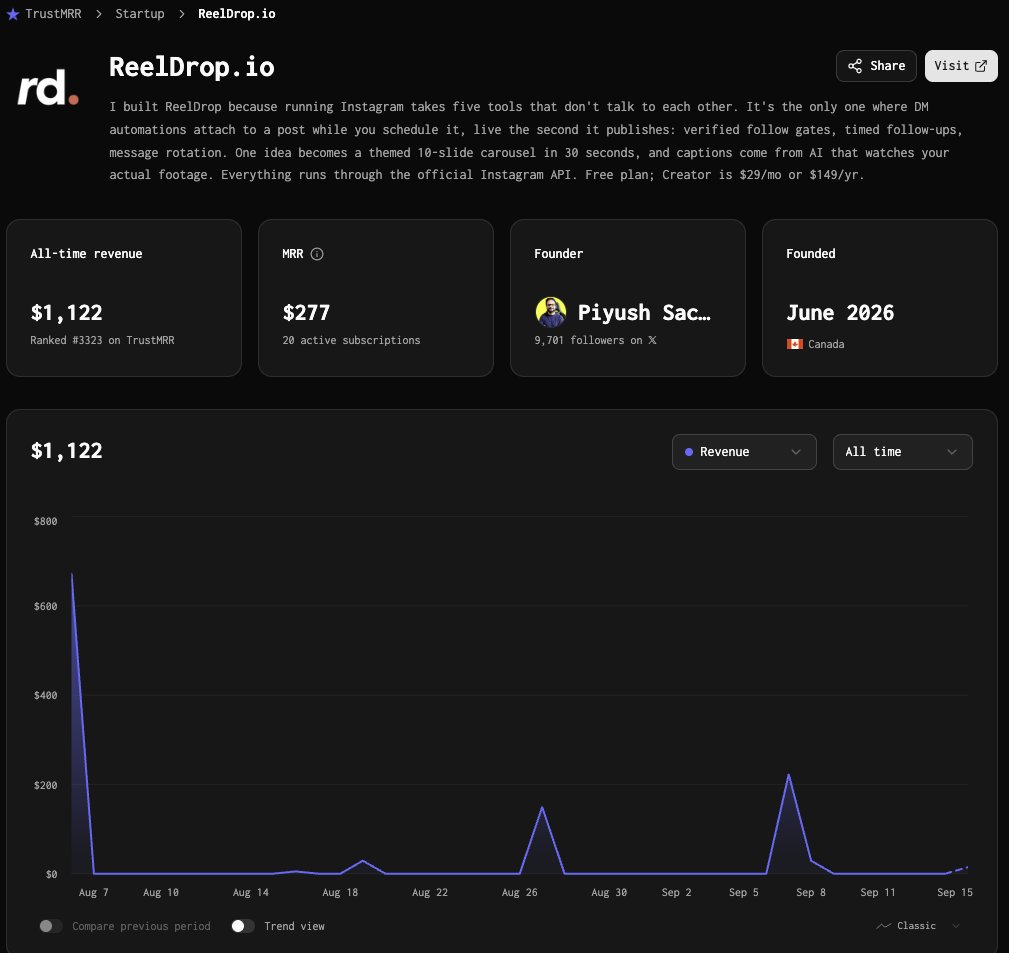1009x953 pixels.
Task: Click the Aug 27 revenue peak on chart
Action: pyautogui.click(x=542, y=808)
